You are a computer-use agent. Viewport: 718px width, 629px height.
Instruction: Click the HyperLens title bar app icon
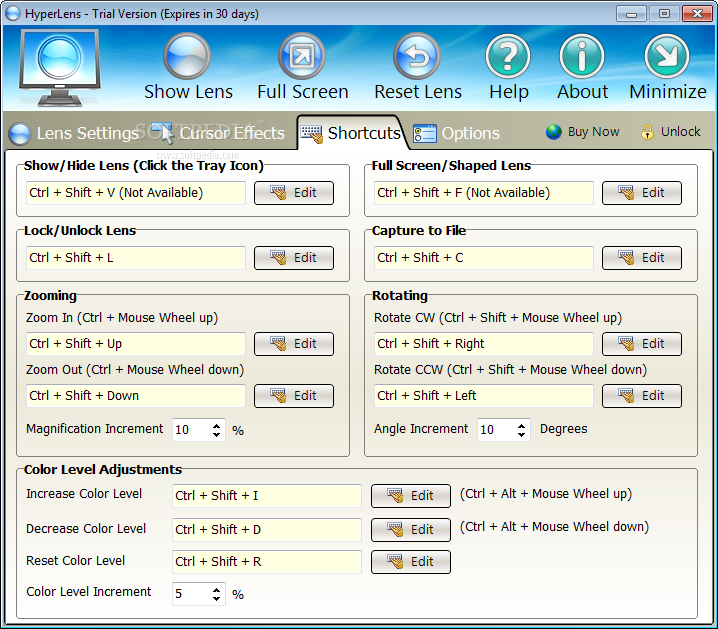tap(13, 13)
